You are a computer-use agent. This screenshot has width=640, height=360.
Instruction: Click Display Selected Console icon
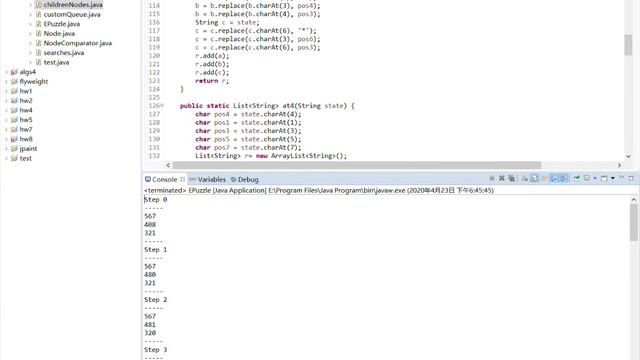tap(587, 178)
